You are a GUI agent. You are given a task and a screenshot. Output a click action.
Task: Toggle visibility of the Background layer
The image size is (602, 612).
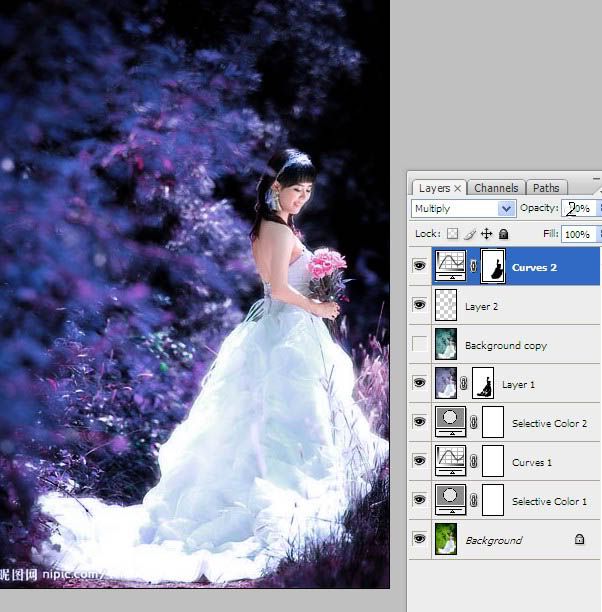click(x=419, y=540)
